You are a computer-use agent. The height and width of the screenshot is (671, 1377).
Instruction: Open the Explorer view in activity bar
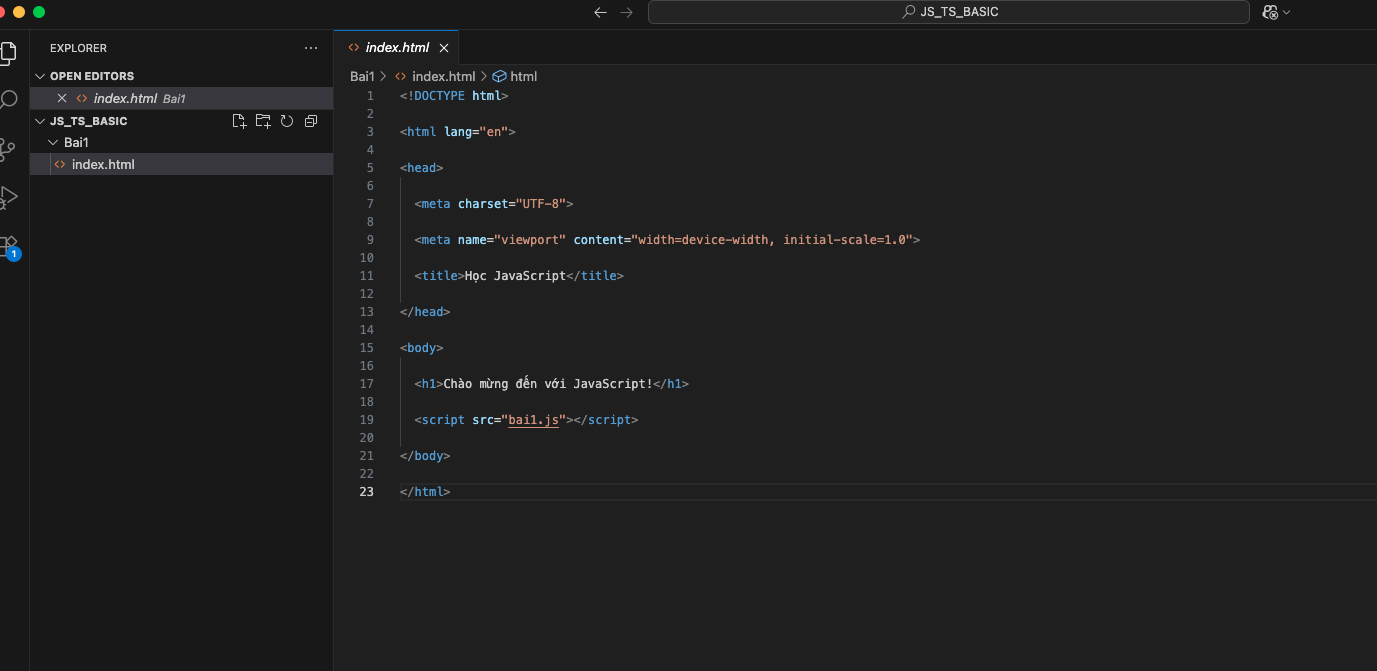[8, 52]
